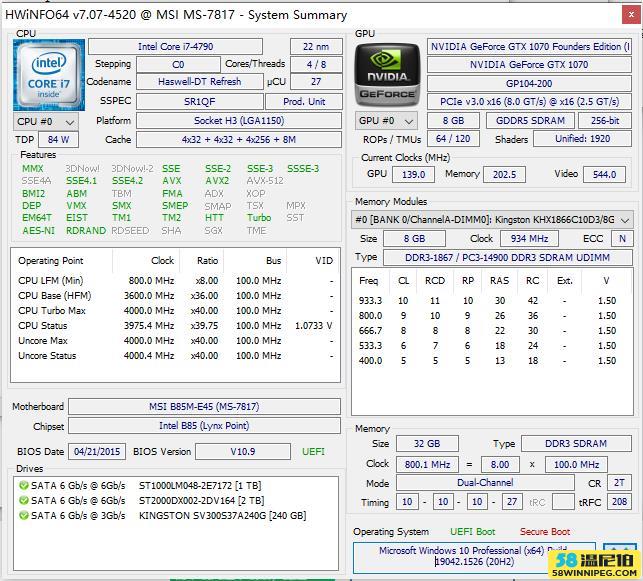Click the Cores/Threads 4 / 8 value

tap(316, 64)
